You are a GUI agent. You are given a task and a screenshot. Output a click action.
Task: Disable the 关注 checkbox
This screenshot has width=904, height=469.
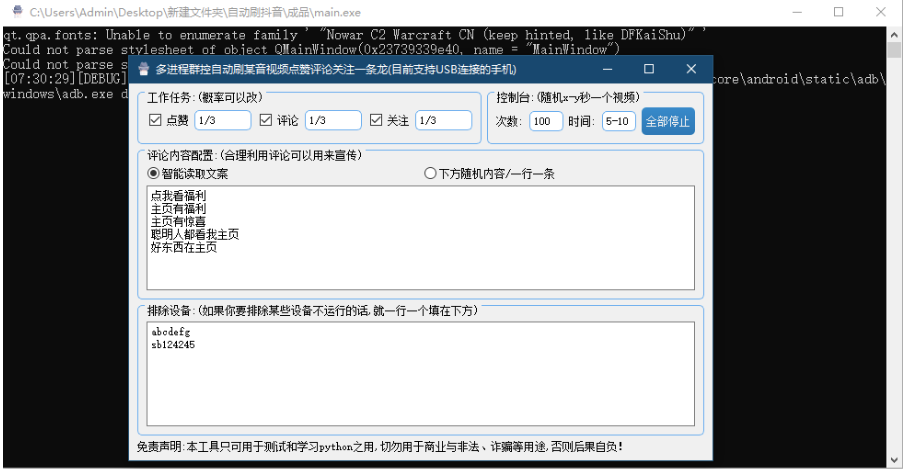(x=376, y=120)
